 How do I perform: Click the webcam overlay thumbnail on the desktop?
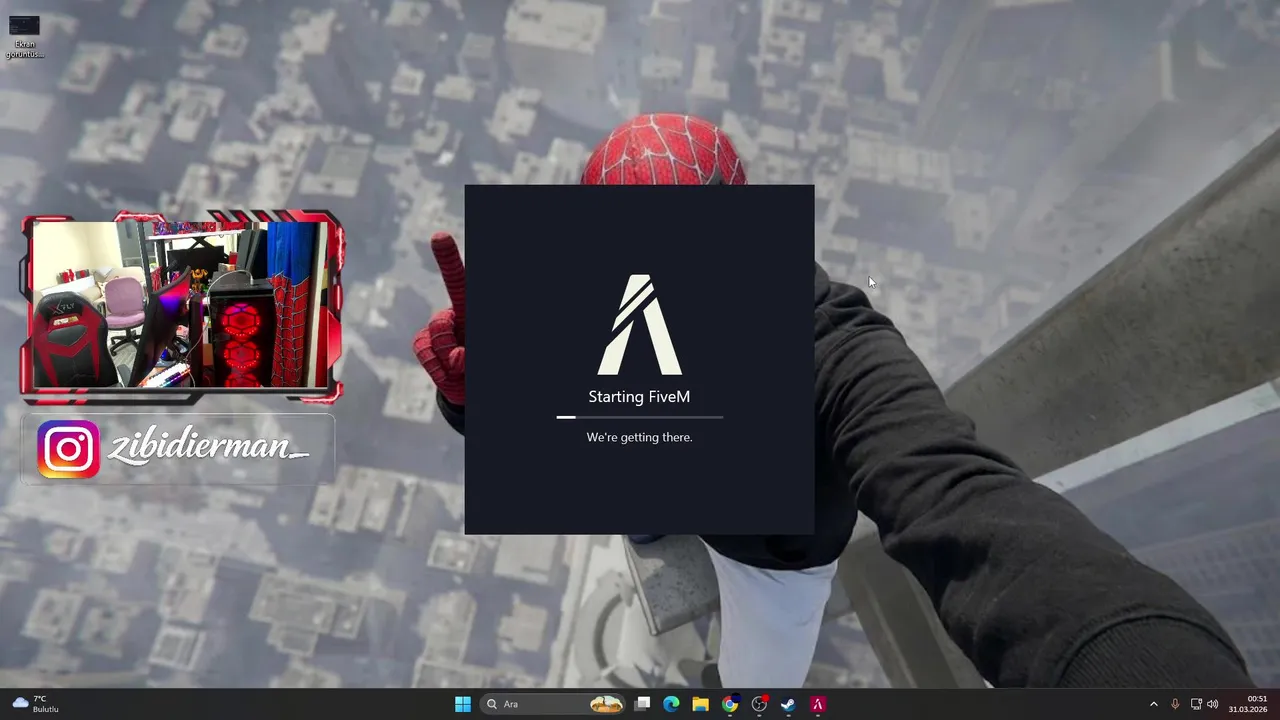pyautogui.click(x=182, y=306)
